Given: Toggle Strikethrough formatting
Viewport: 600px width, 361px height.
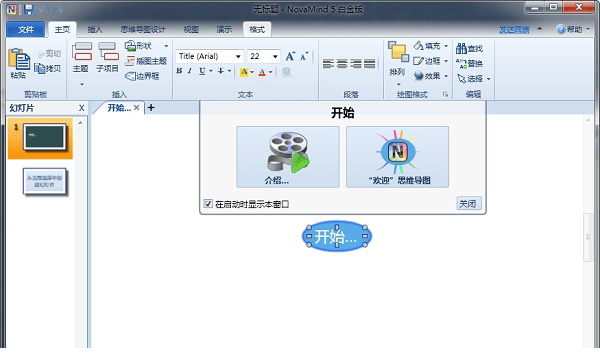Looking at the screenshot, I should coord(221,71).
